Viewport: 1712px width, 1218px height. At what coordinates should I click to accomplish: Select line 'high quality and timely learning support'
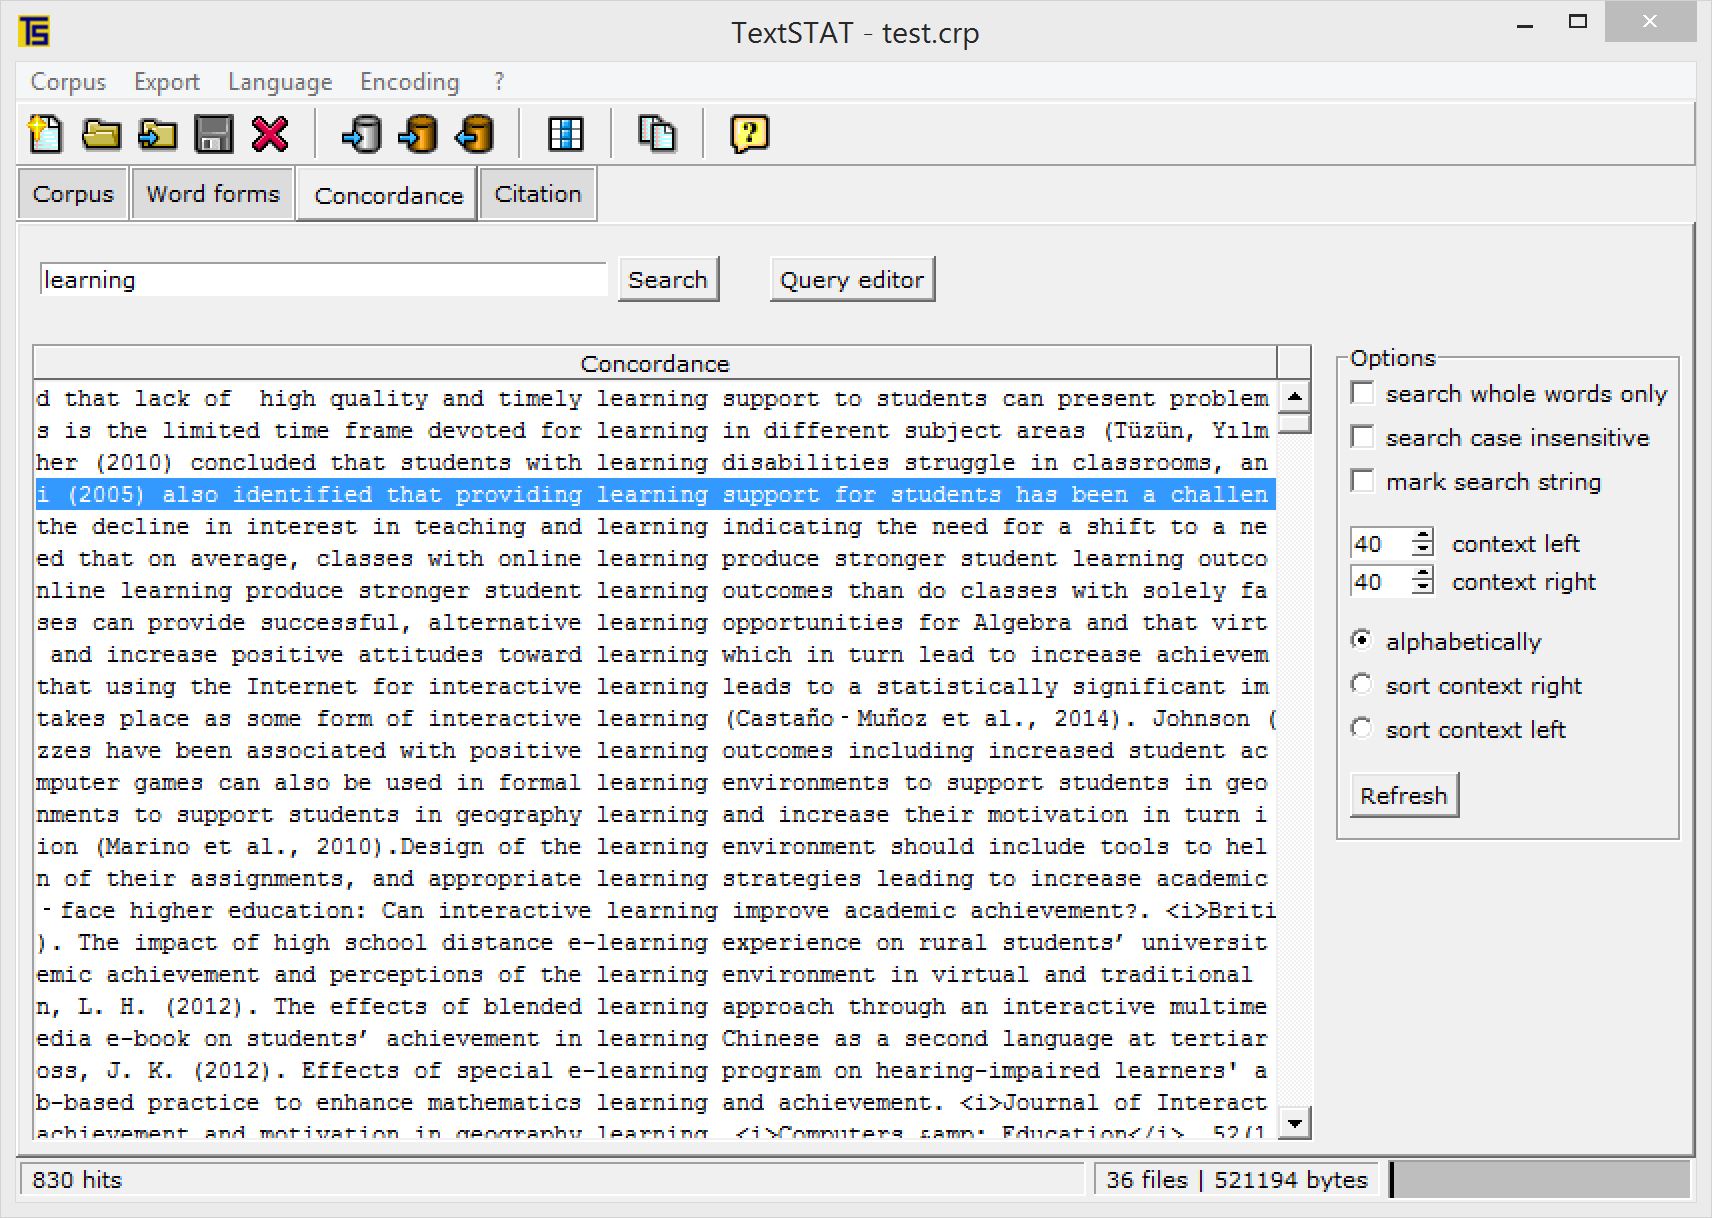point(655,398)
